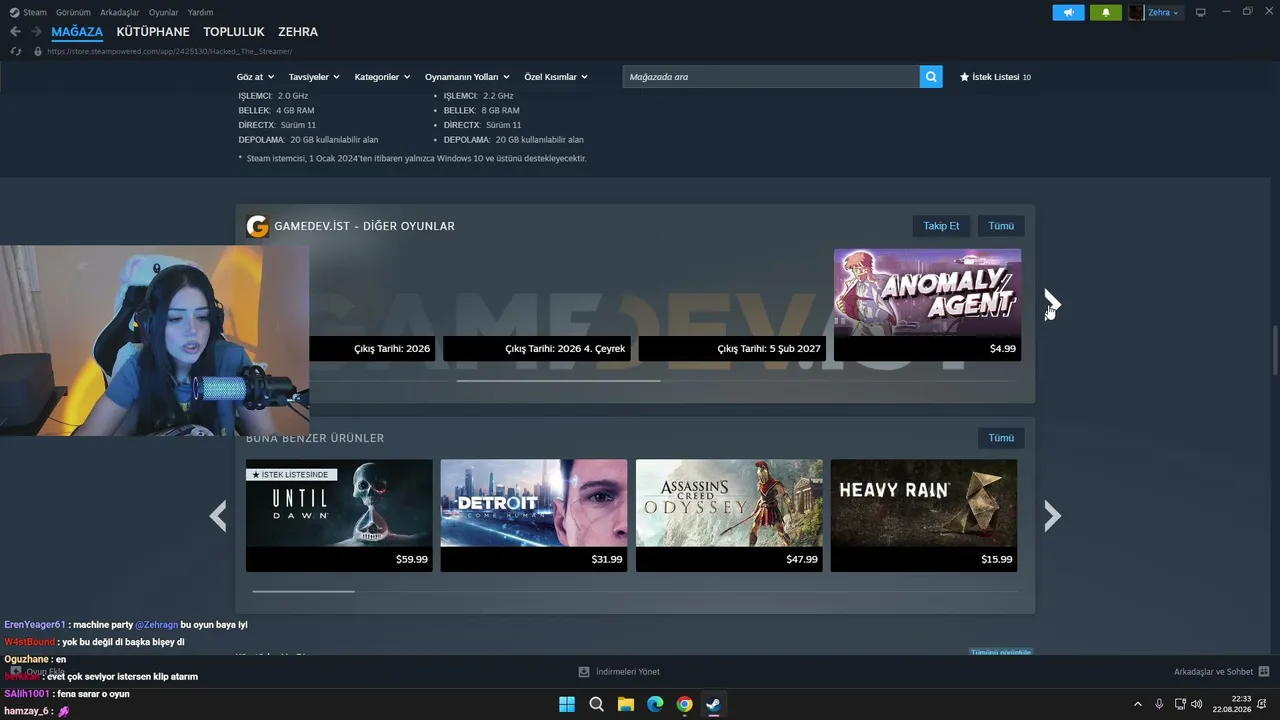Open the Steam menu
This screenshot has height=720, width=1280.
tap(29, 12)
